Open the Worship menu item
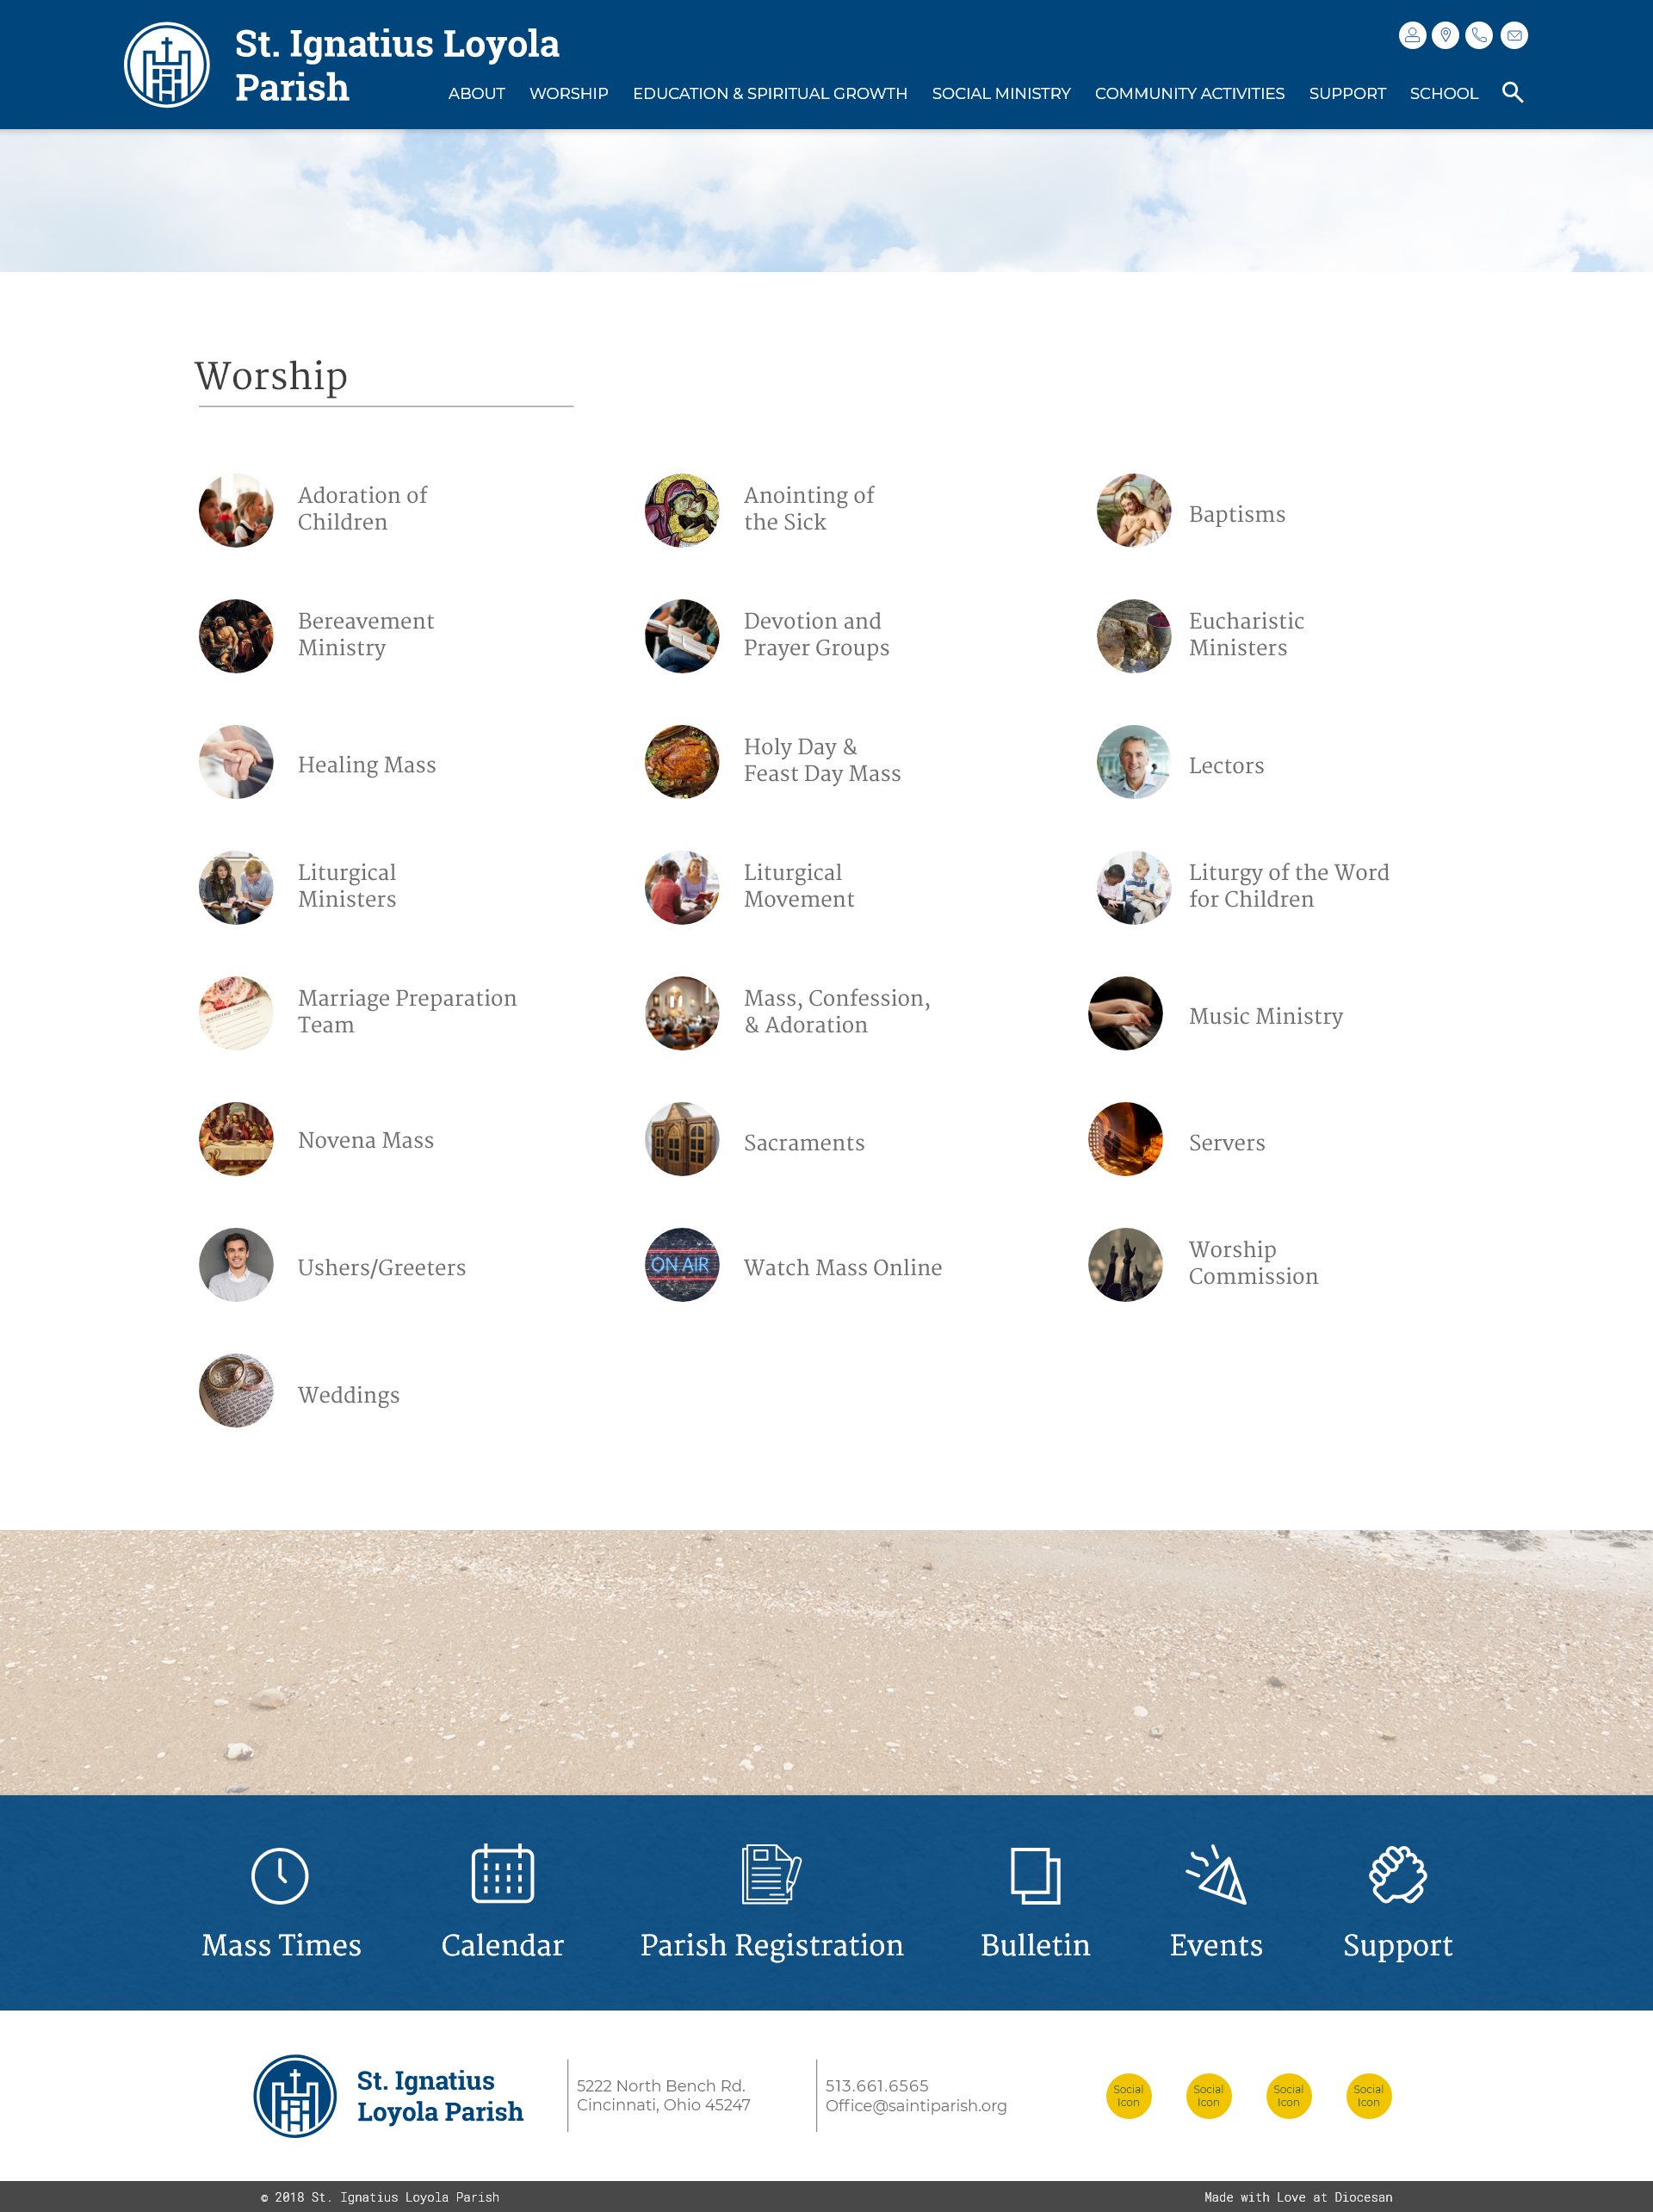 click(568, 94)
